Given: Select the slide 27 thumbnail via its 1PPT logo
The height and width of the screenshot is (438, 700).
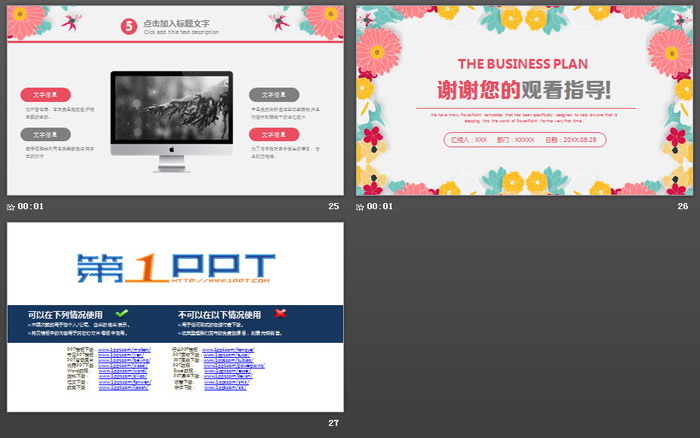Looking at the screenshot, I should click(175, 265).
